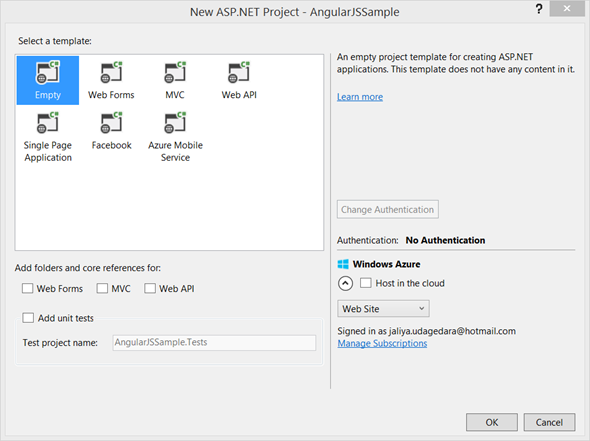The height and width of the screenshot is (441, 590).
Task: Close the New ASP.NET Project dialog
Action: tap(567, 9)
